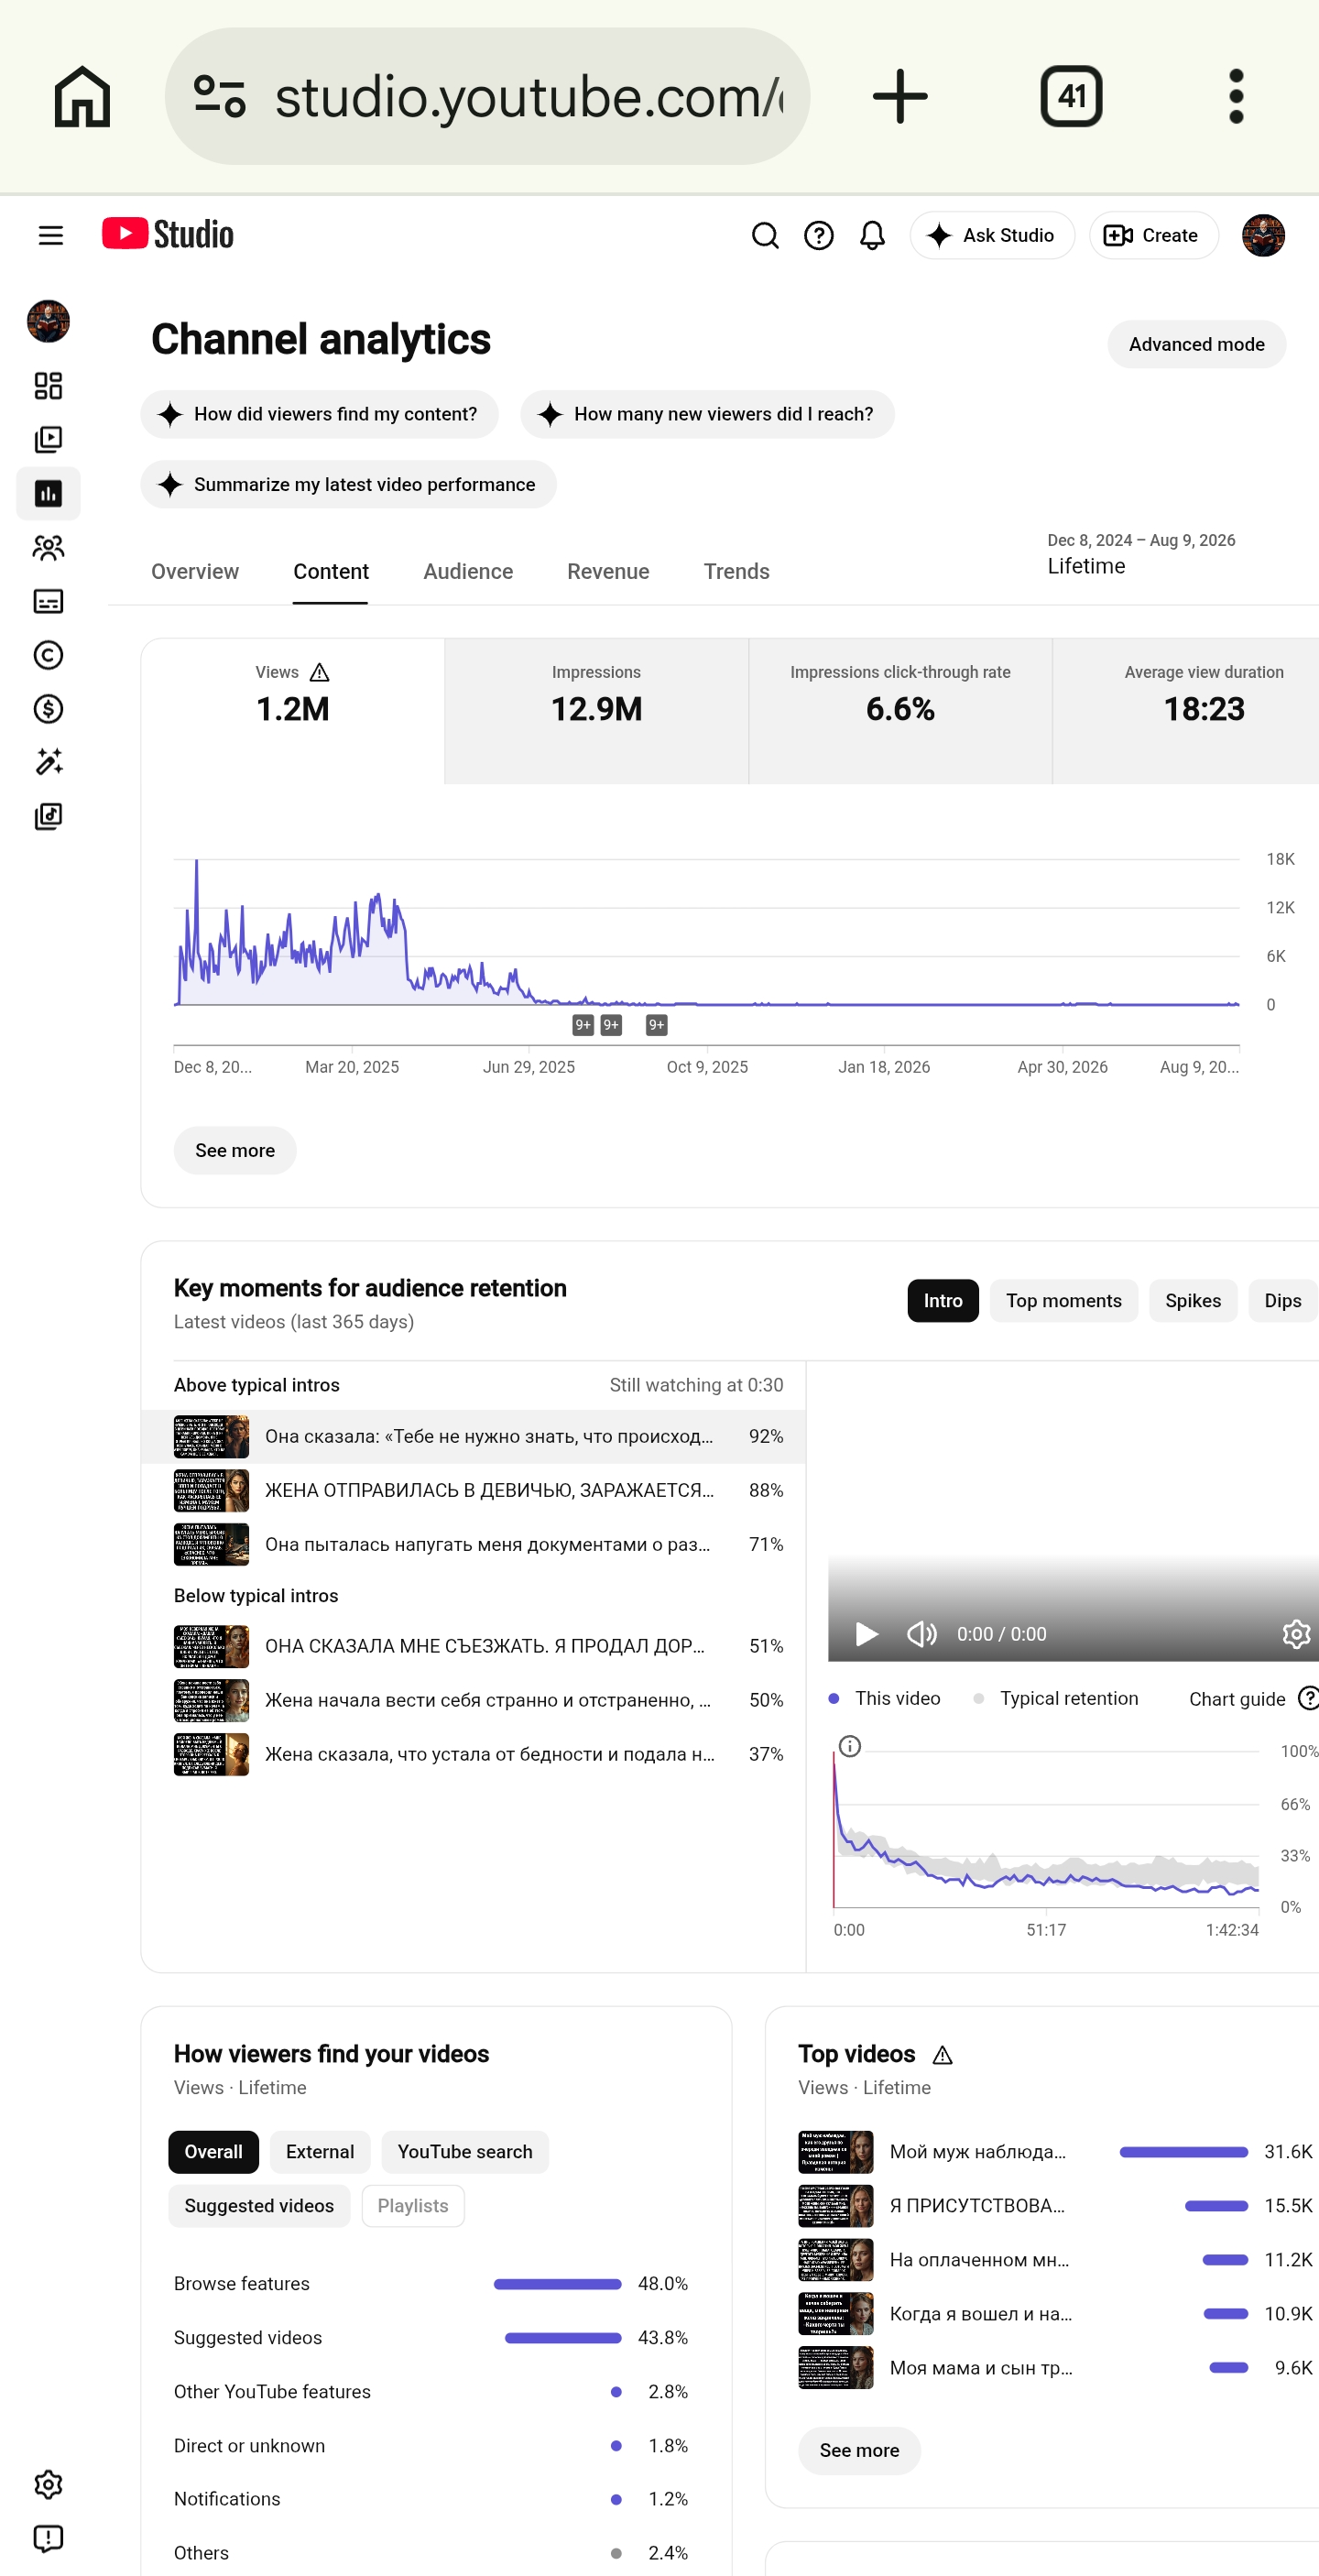Switch to the Audience tab
This screenshot has height=2576, width=1319.
point(468,572)
